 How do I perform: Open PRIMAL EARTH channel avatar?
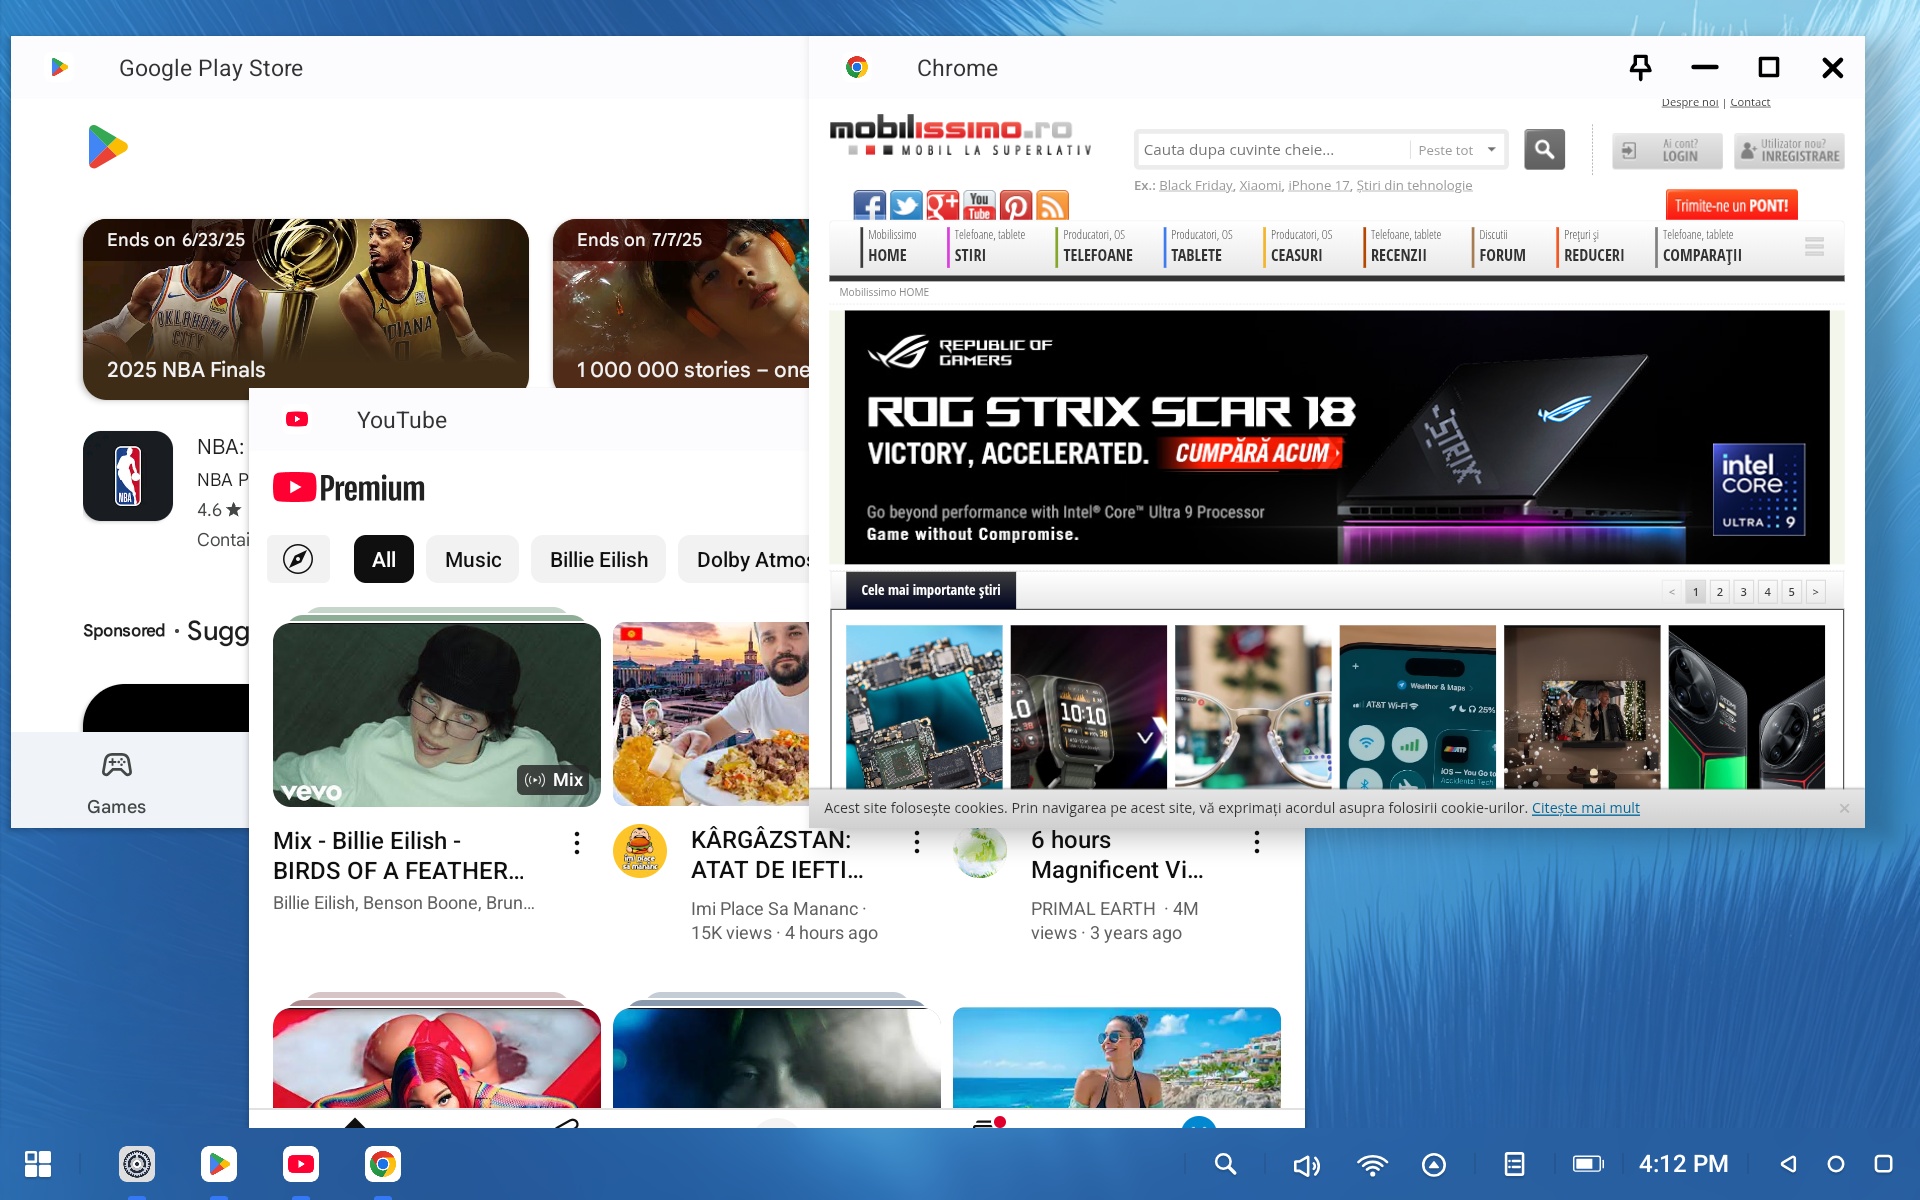(980, 851)
